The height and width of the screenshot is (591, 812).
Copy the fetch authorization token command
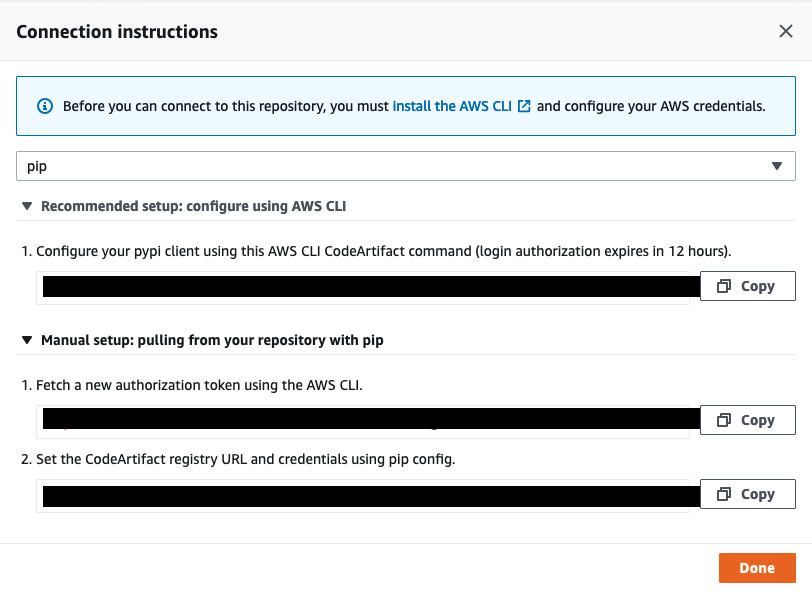747,420
